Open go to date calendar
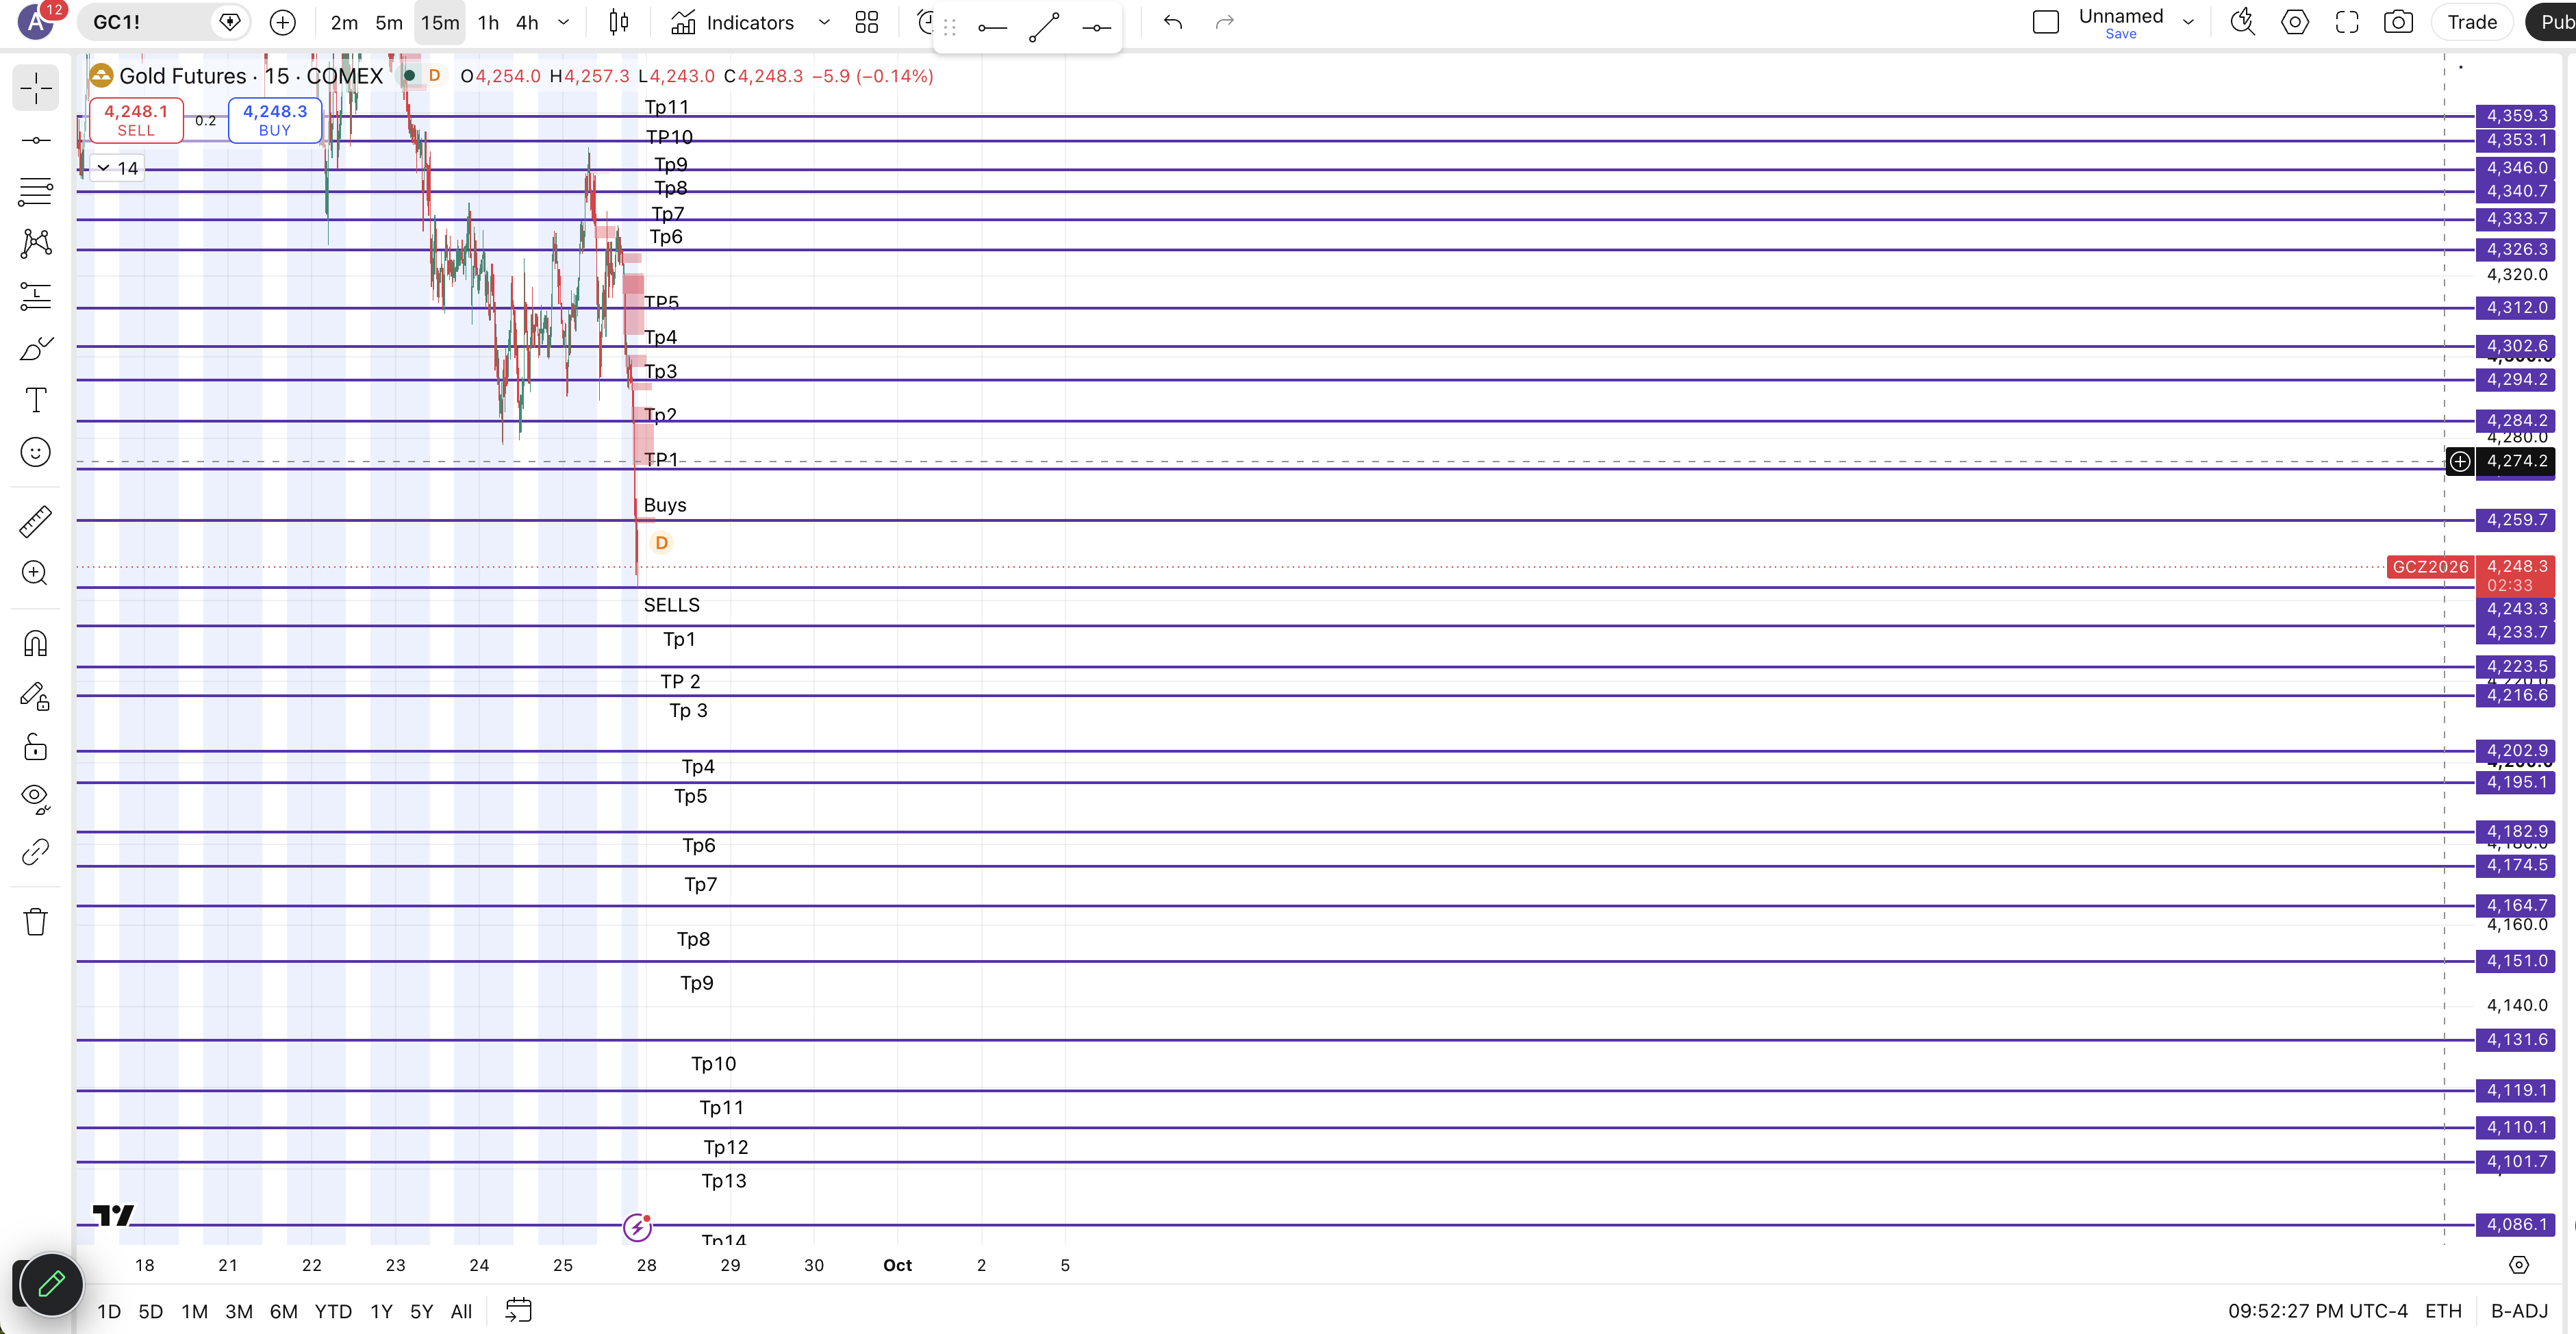 [x=518, y=1310]
